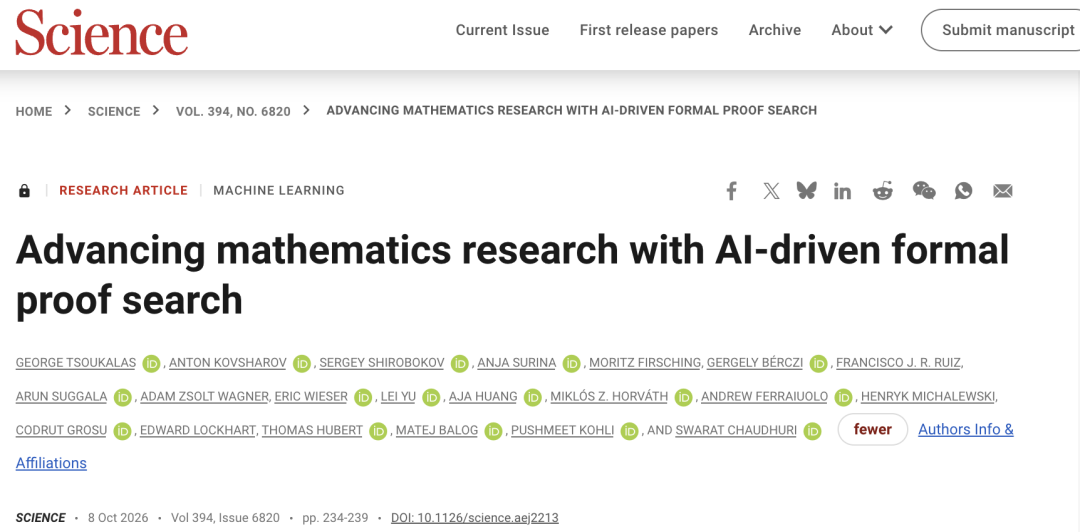The width and height of the screenshot is (1080, 532).
Task: Open Sergey Shirobokov's ORCID icon
Action: click(x=459, y=363)
